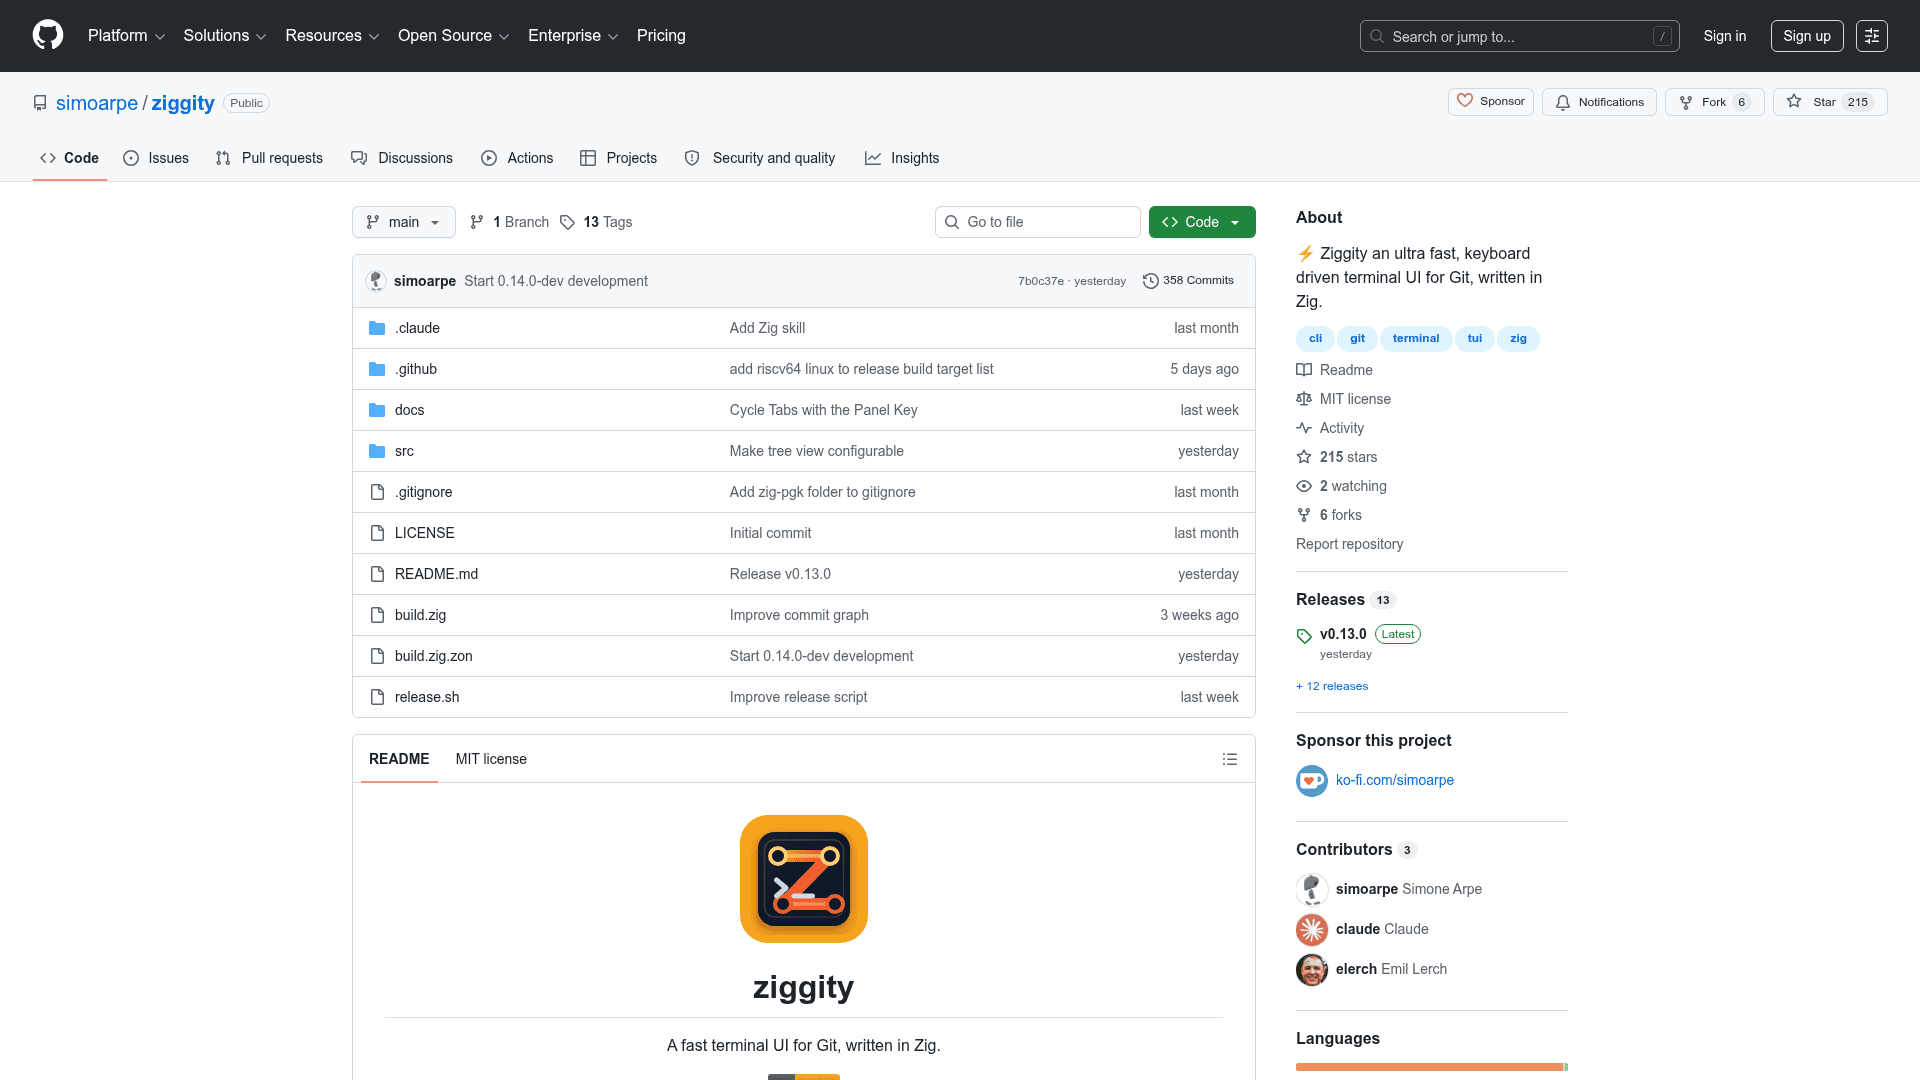Click the build.zig file icon
This screenshot has width=1920, height=1080.
(x=377, y=615)
